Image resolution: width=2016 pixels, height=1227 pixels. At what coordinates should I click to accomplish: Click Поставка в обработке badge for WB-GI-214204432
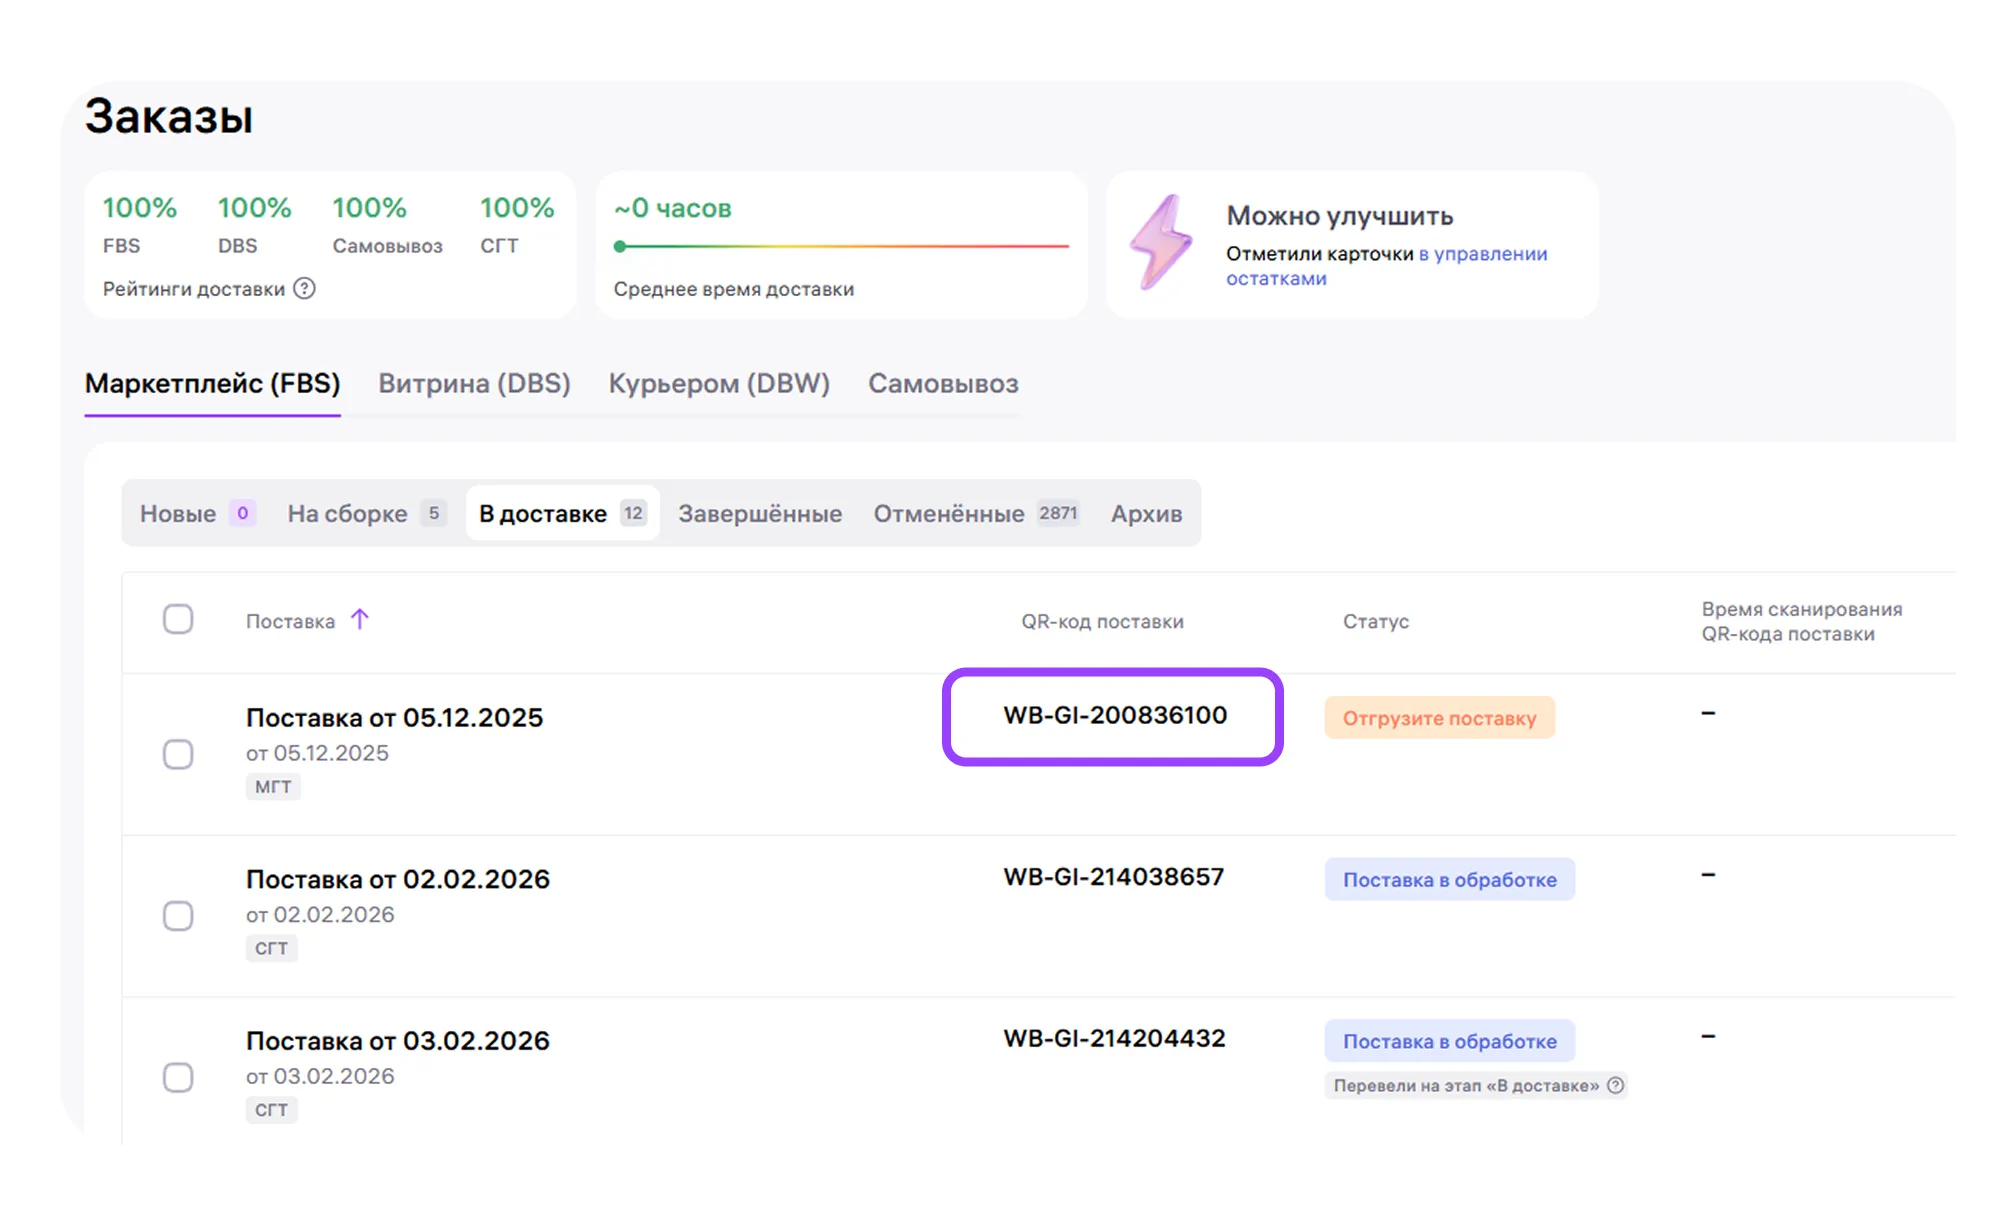coord(1449,1041)
